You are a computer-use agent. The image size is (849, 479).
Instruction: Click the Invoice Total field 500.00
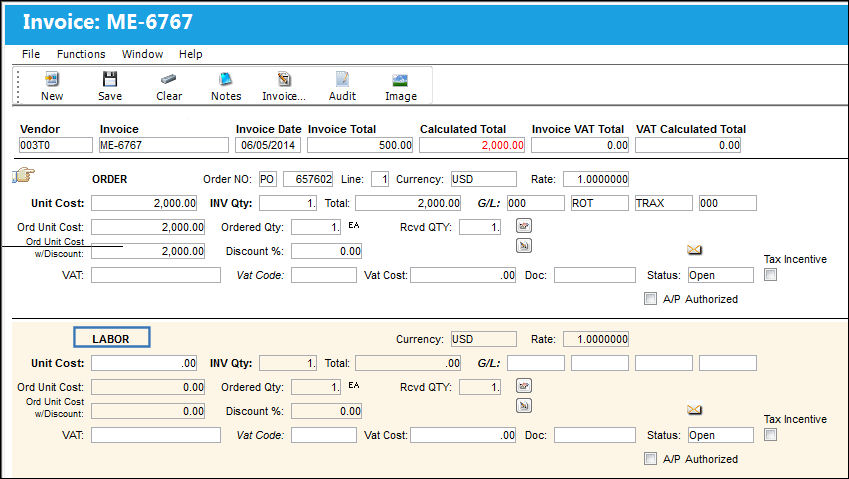pos(360,145)
